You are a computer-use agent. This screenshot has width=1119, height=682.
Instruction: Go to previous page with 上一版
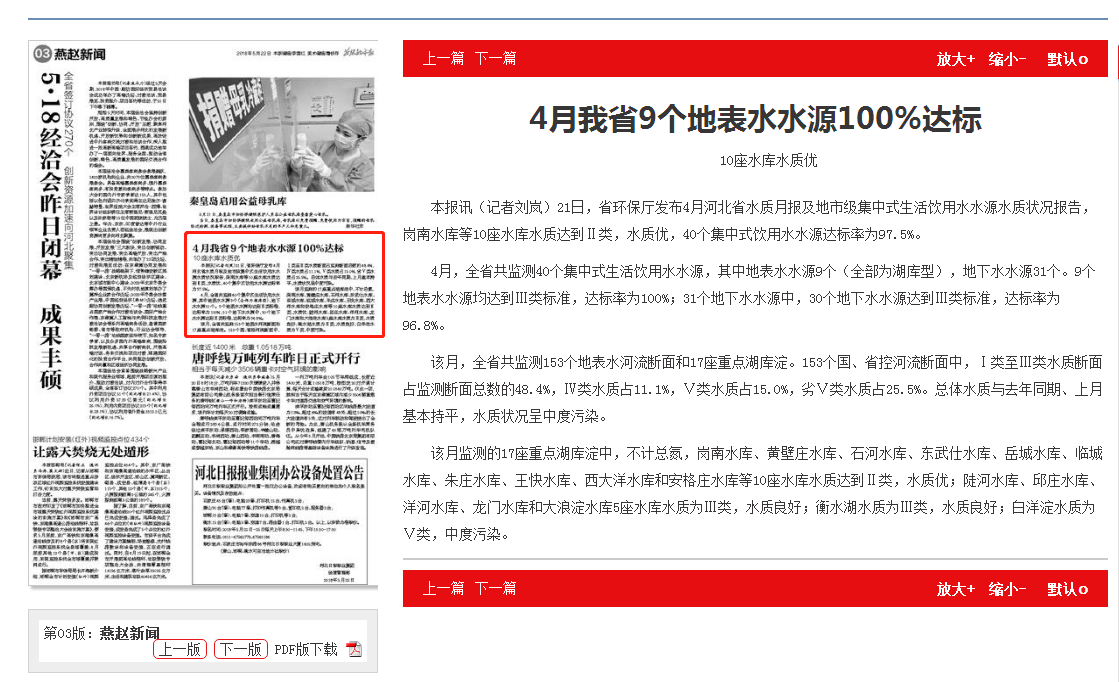pos(180,650)
